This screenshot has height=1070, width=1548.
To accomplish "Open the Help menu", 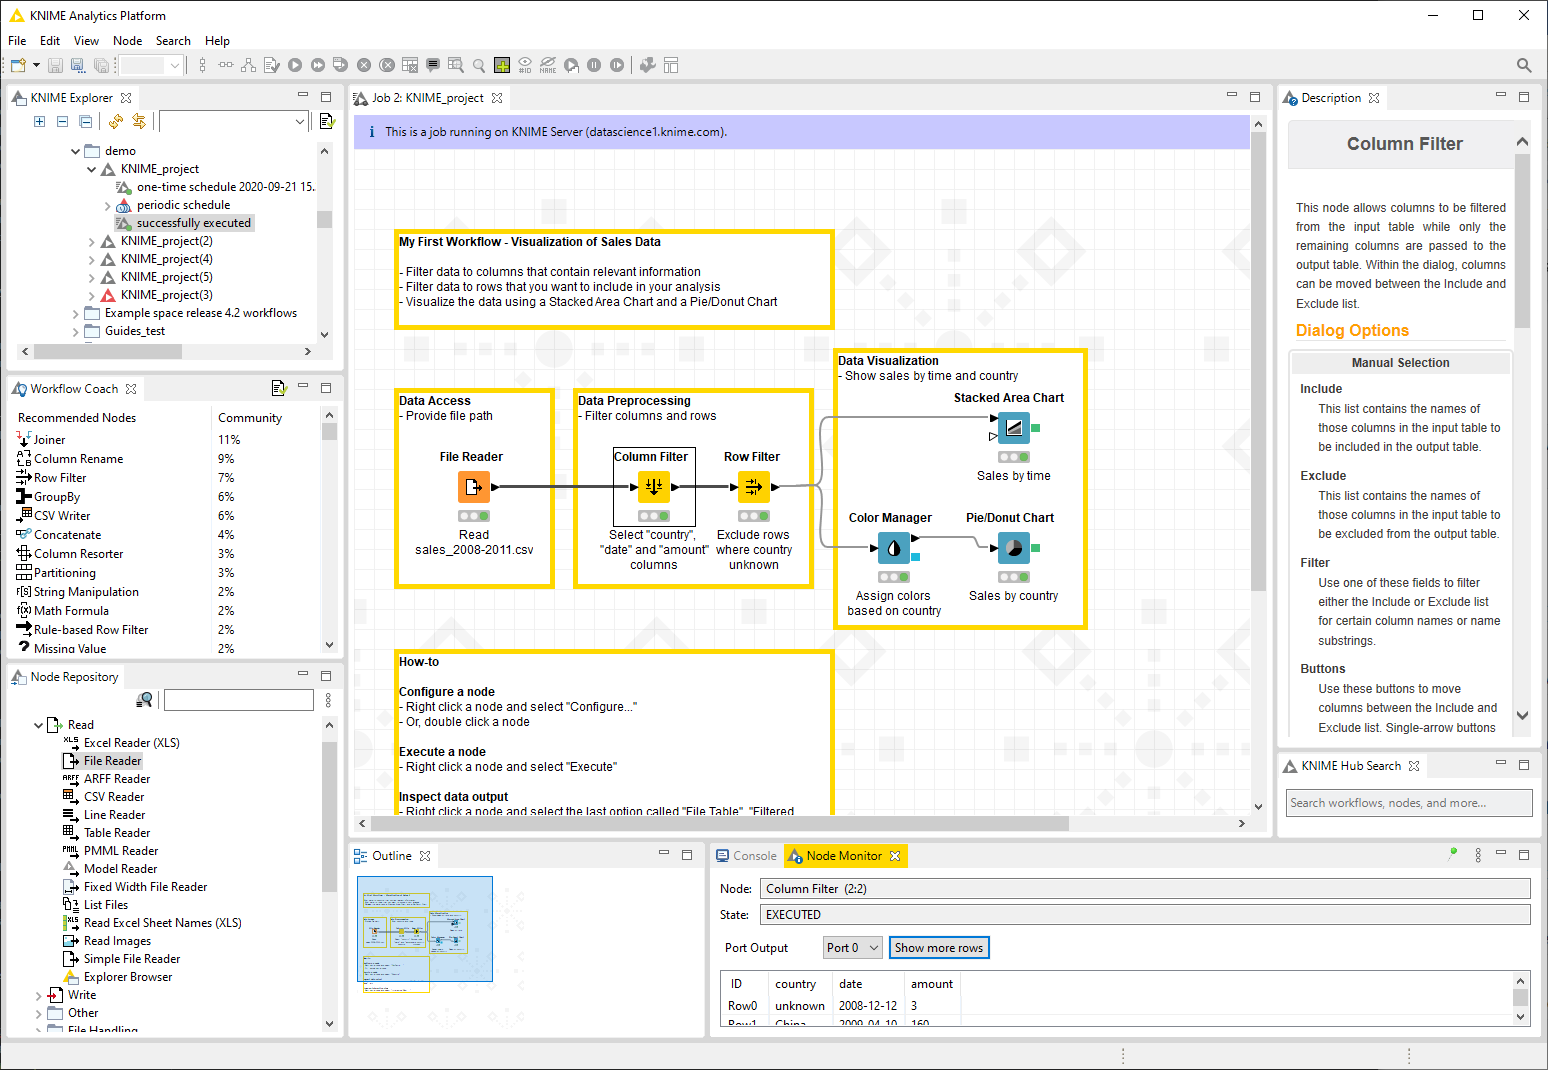I will point(217,41).
